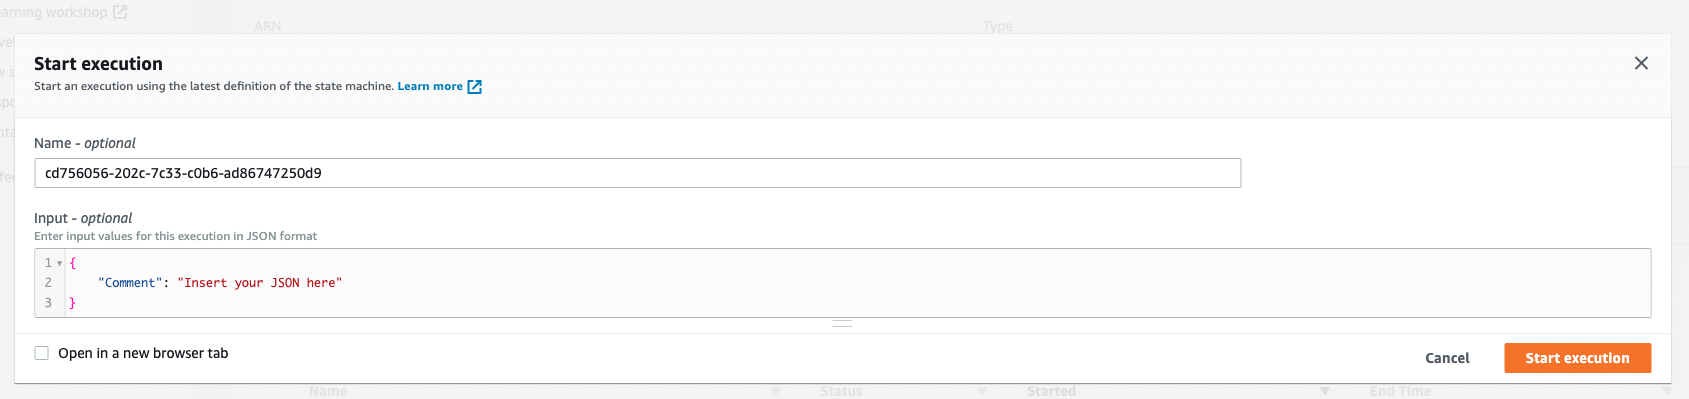1689x399 pixels.
Task: Open the Learn more link
Action: 430,86
